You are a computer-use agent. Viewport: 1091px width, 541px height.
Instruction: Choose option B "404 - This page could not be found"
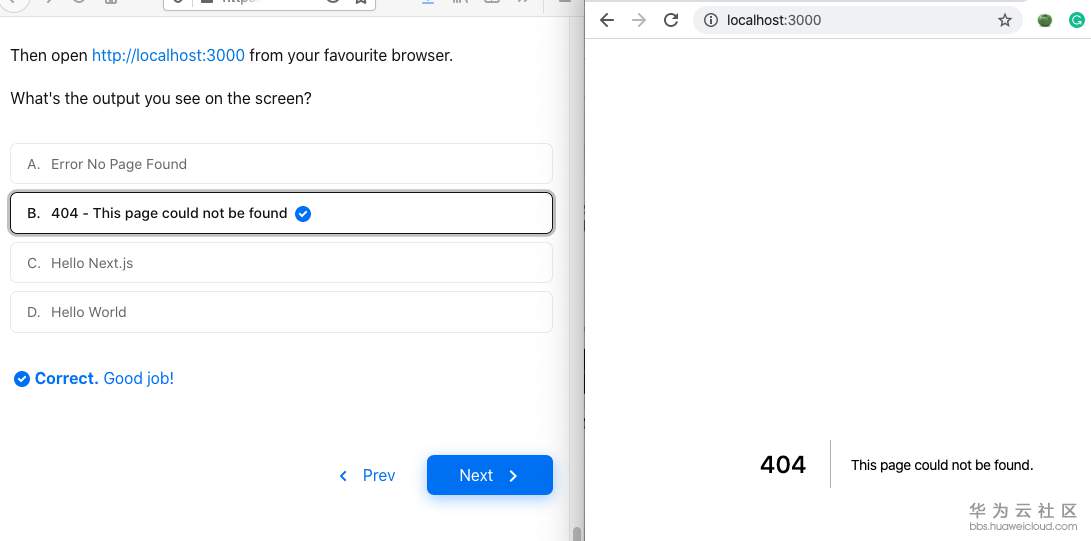coord(281,213)
